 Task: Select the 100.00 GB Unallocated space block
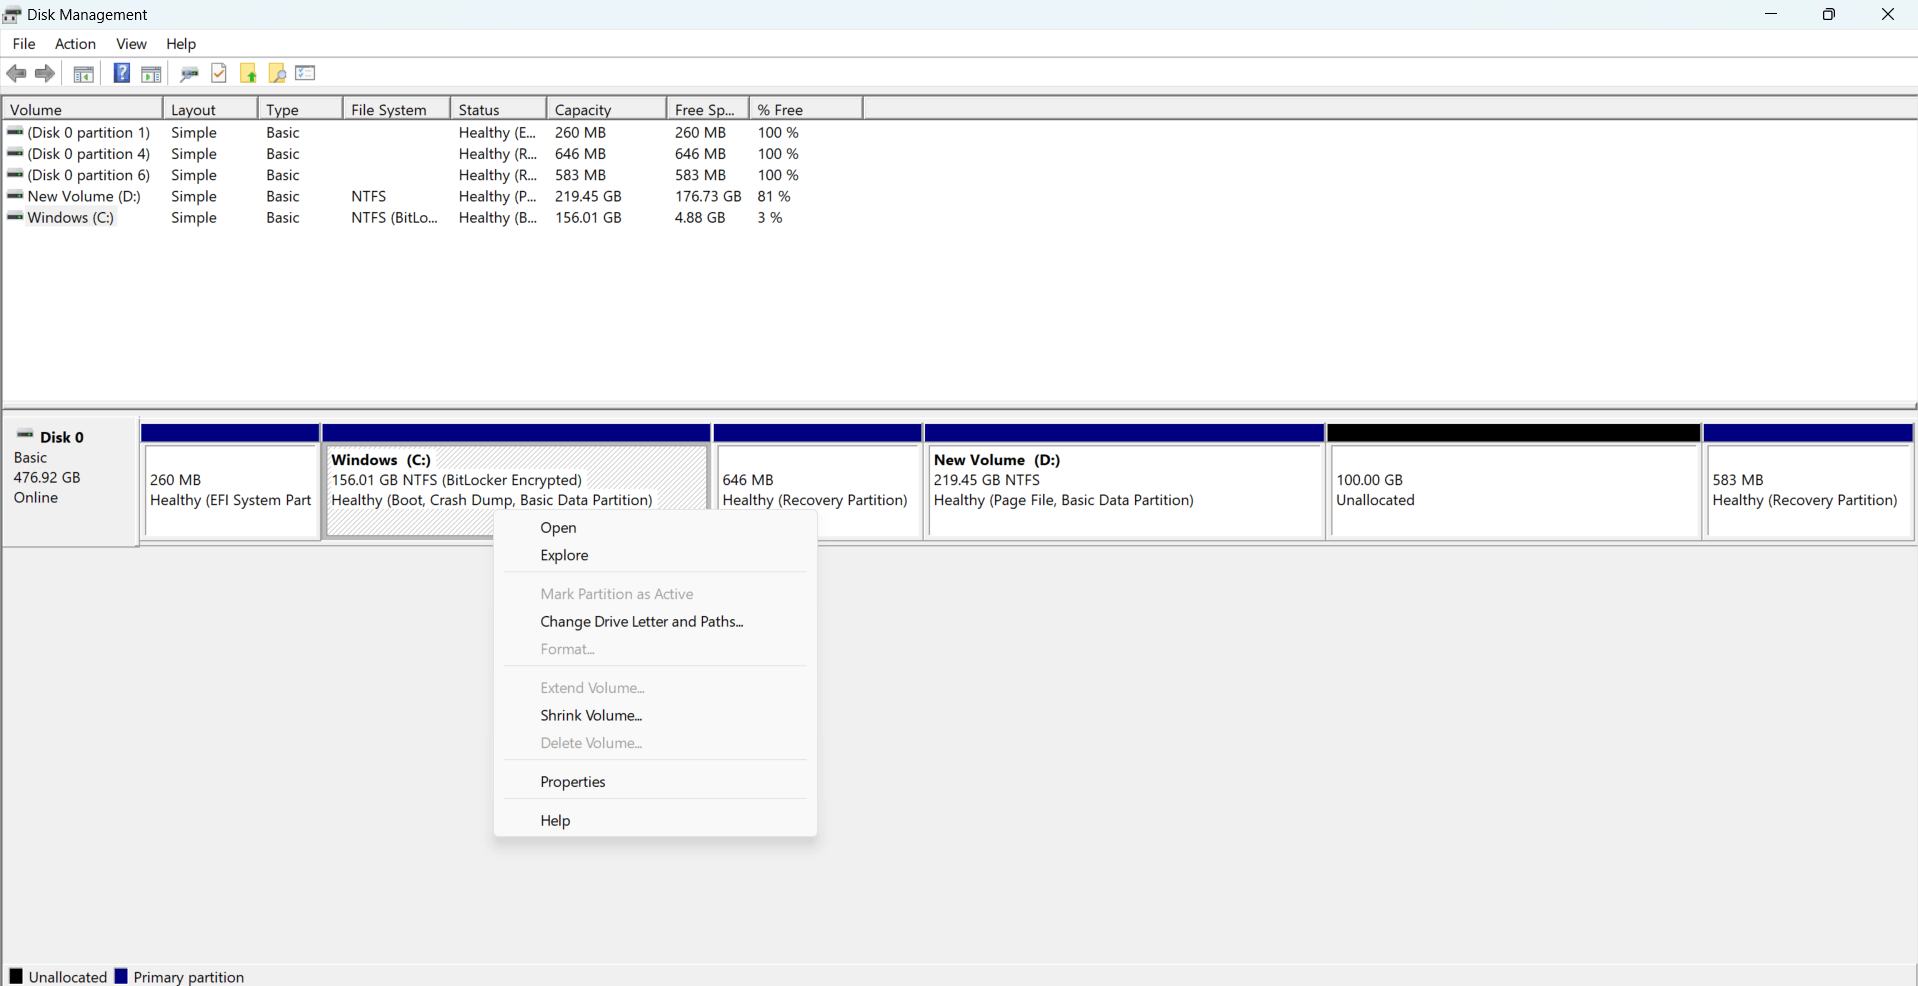coord(1514,482)
